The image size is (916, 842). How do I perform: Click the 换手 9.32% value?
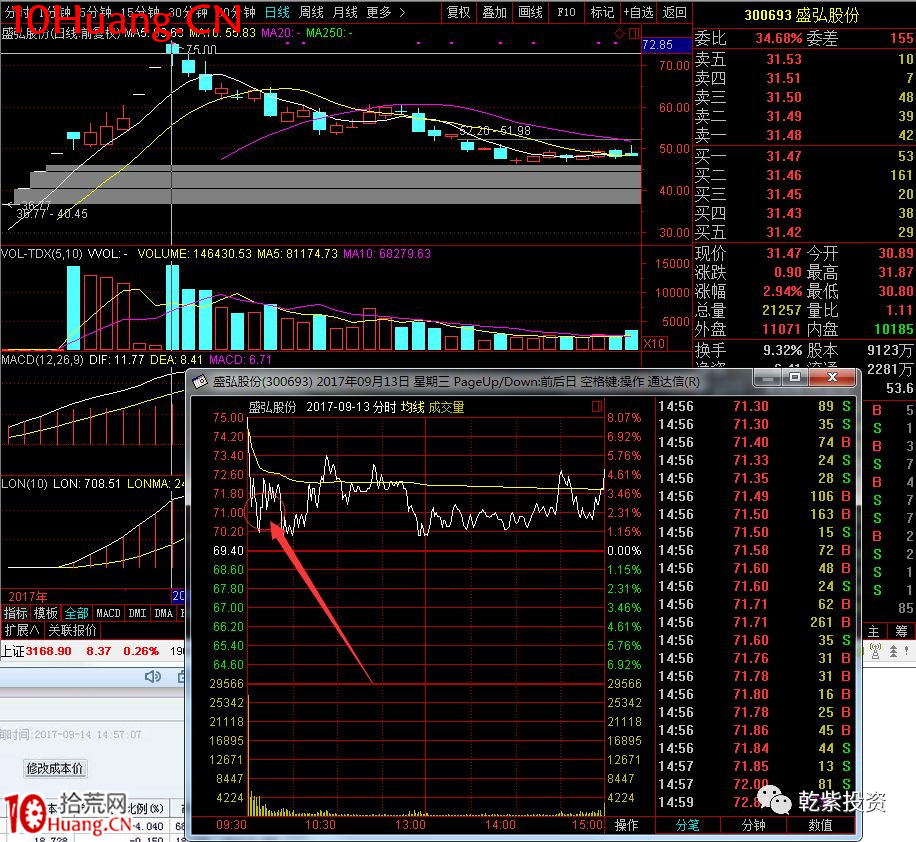[782, 351]
